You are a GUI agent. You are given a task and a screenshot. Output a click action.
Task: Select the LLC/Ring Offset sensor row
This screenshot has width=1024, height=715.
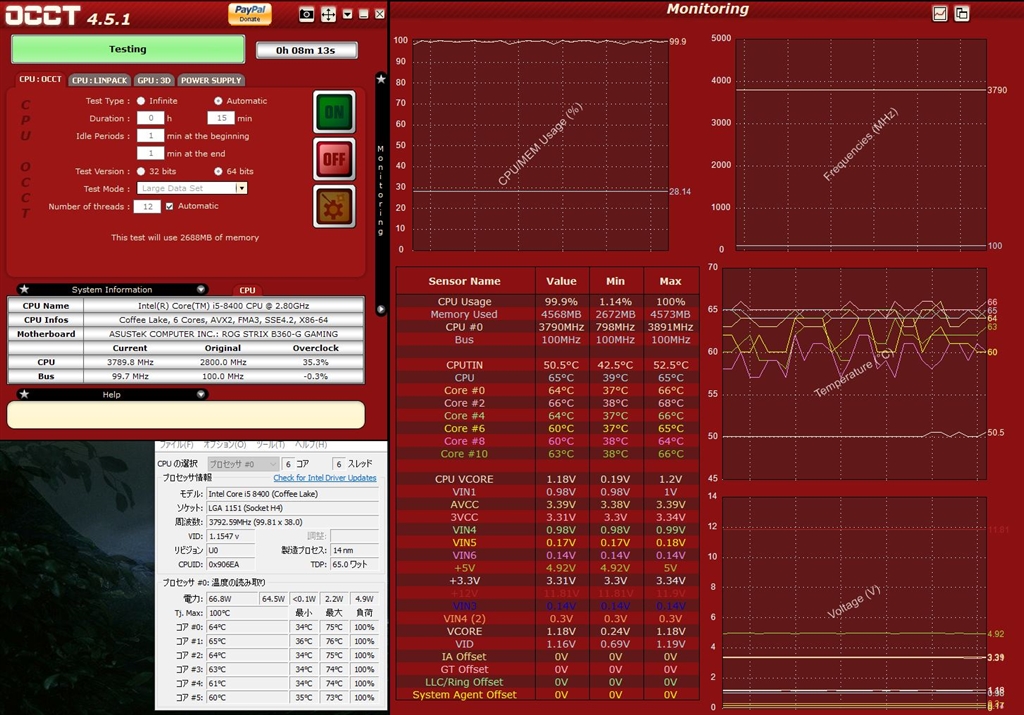(547, 682)
